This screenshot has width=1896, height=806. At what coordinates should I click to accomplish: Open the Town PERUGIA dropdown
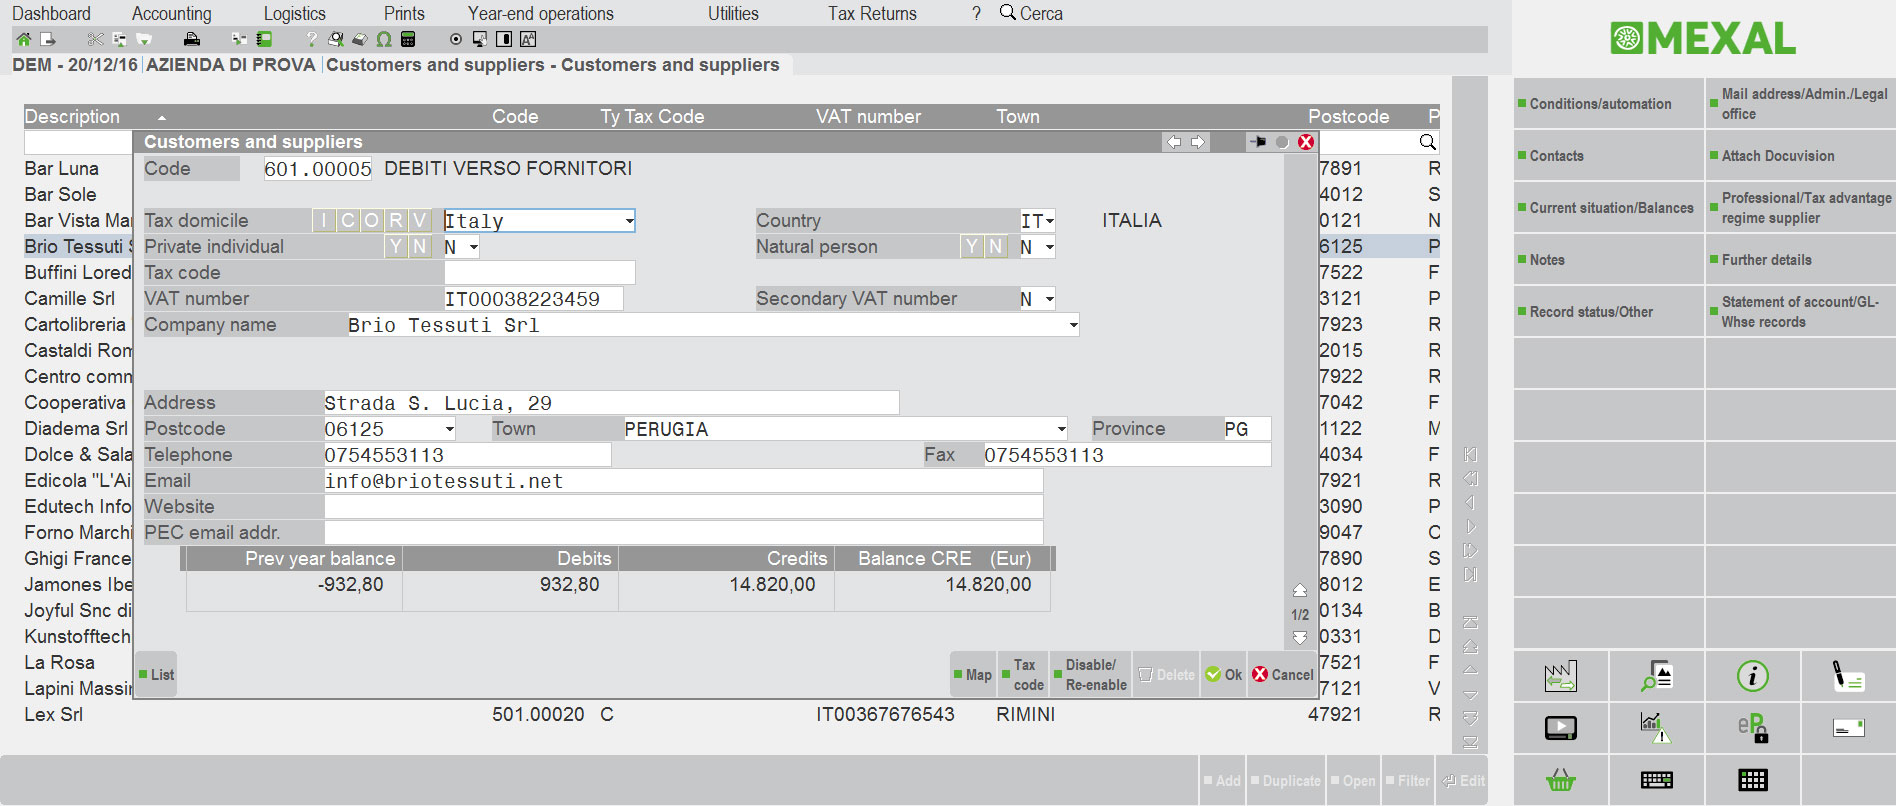pos(1061,429)
